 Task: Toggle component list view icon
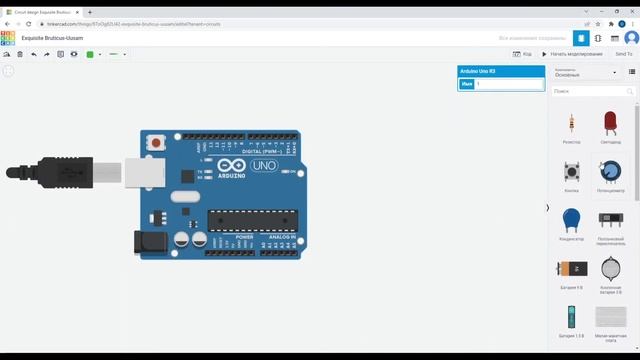(632, 72)
